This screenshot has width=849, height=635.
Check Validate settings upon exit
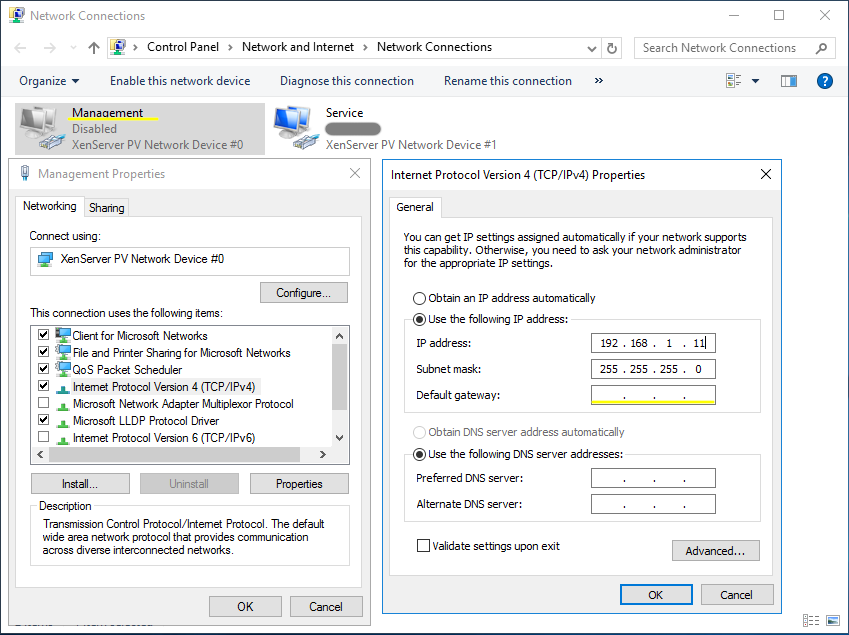[x=423, y=545]
